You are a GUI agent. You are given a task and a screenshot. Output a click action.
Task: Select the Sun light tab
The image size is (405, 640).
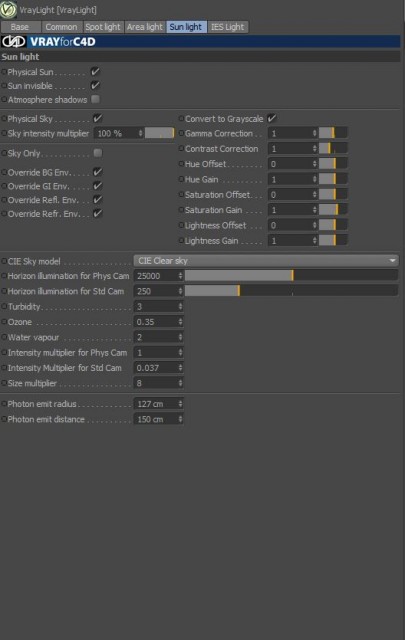tap(186, 27)
